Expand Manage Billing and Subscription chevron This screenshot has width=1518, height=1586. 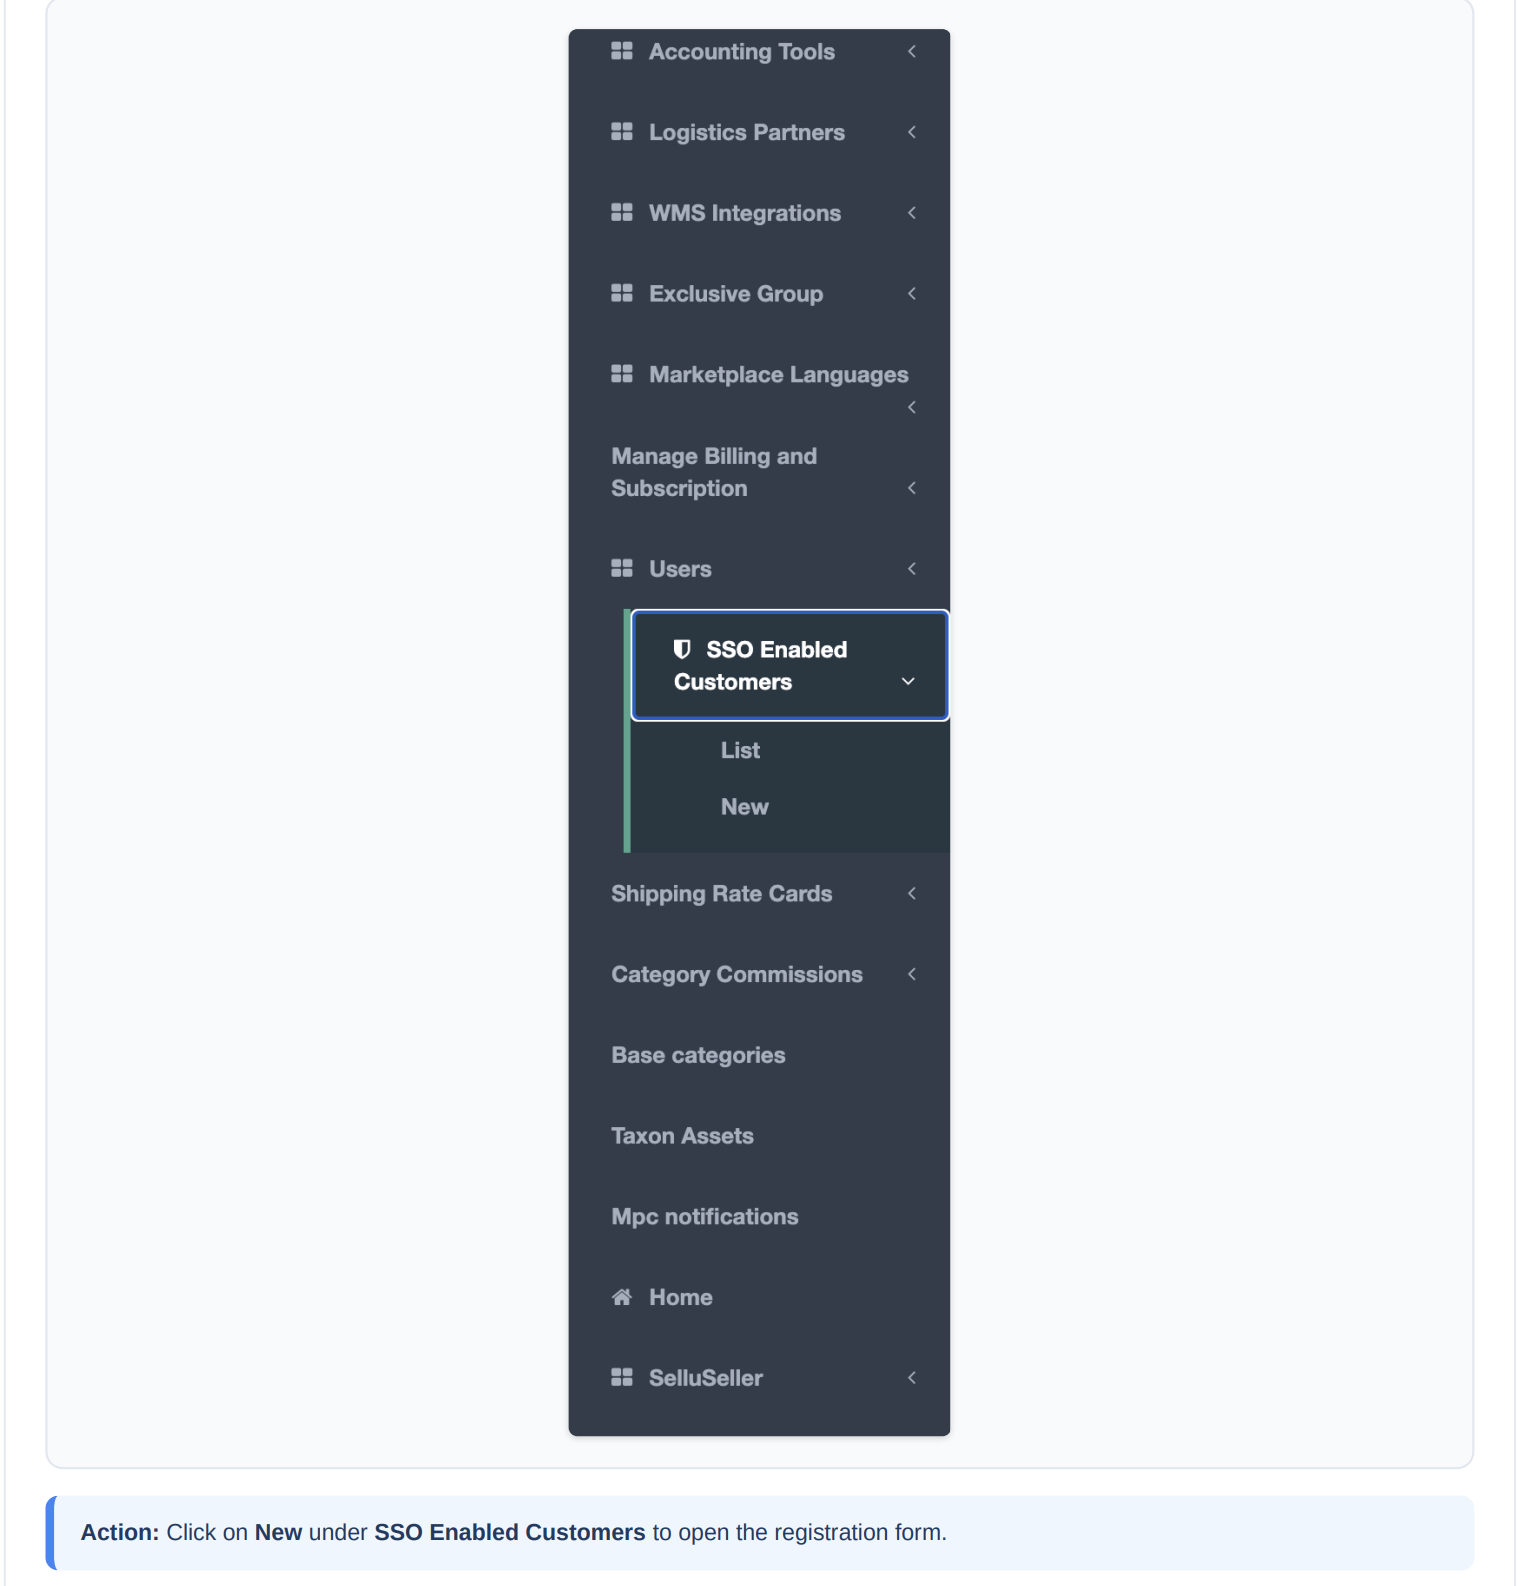coord(912,488)
